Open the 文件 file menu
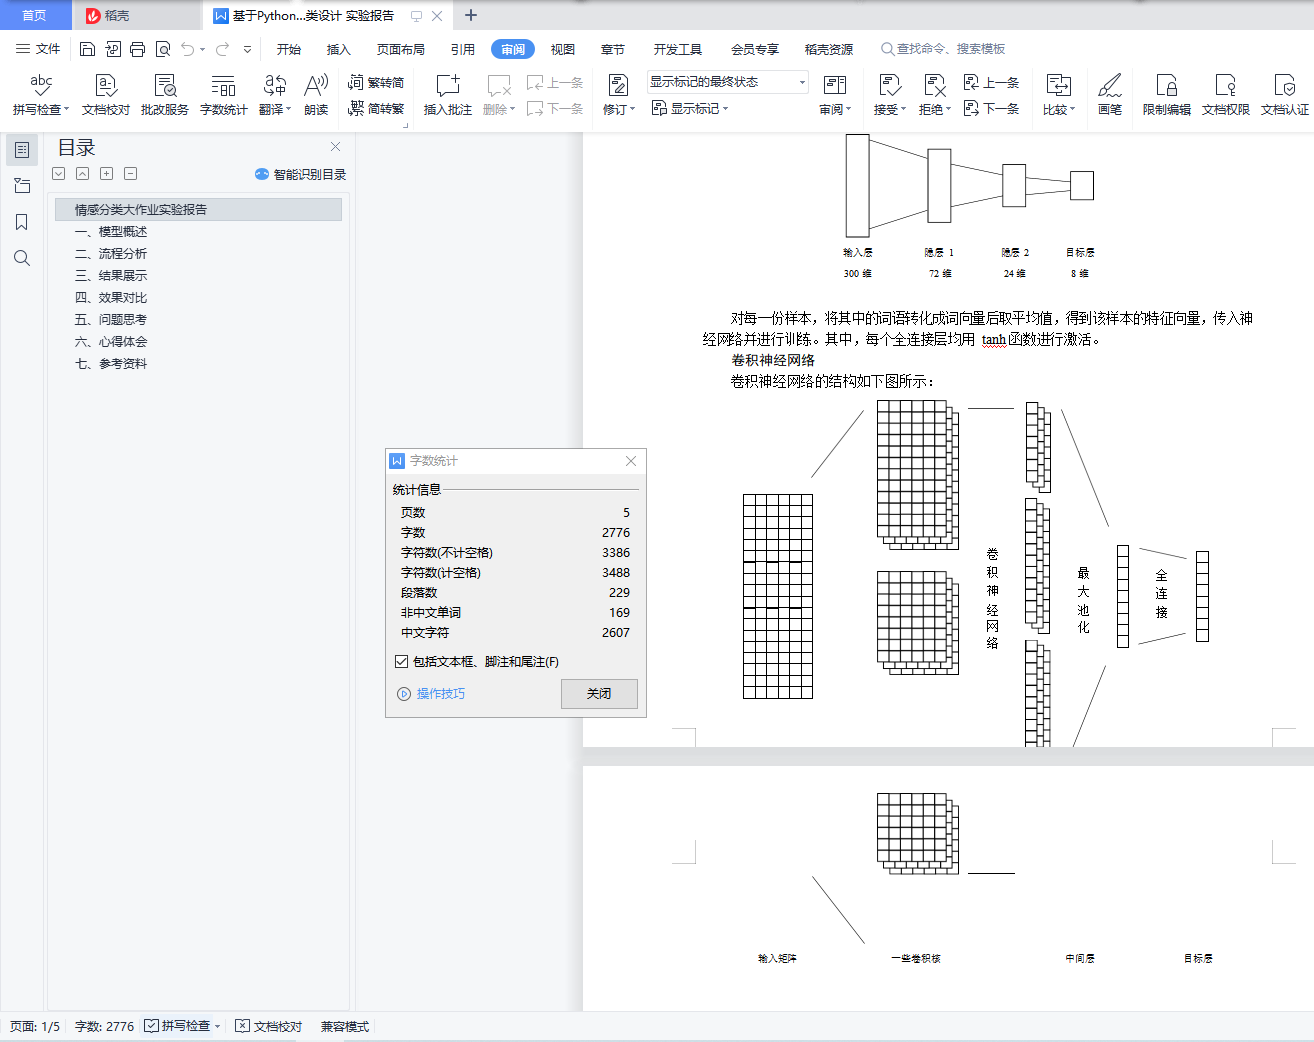The image size is (1314, 1042). [38, 49]
